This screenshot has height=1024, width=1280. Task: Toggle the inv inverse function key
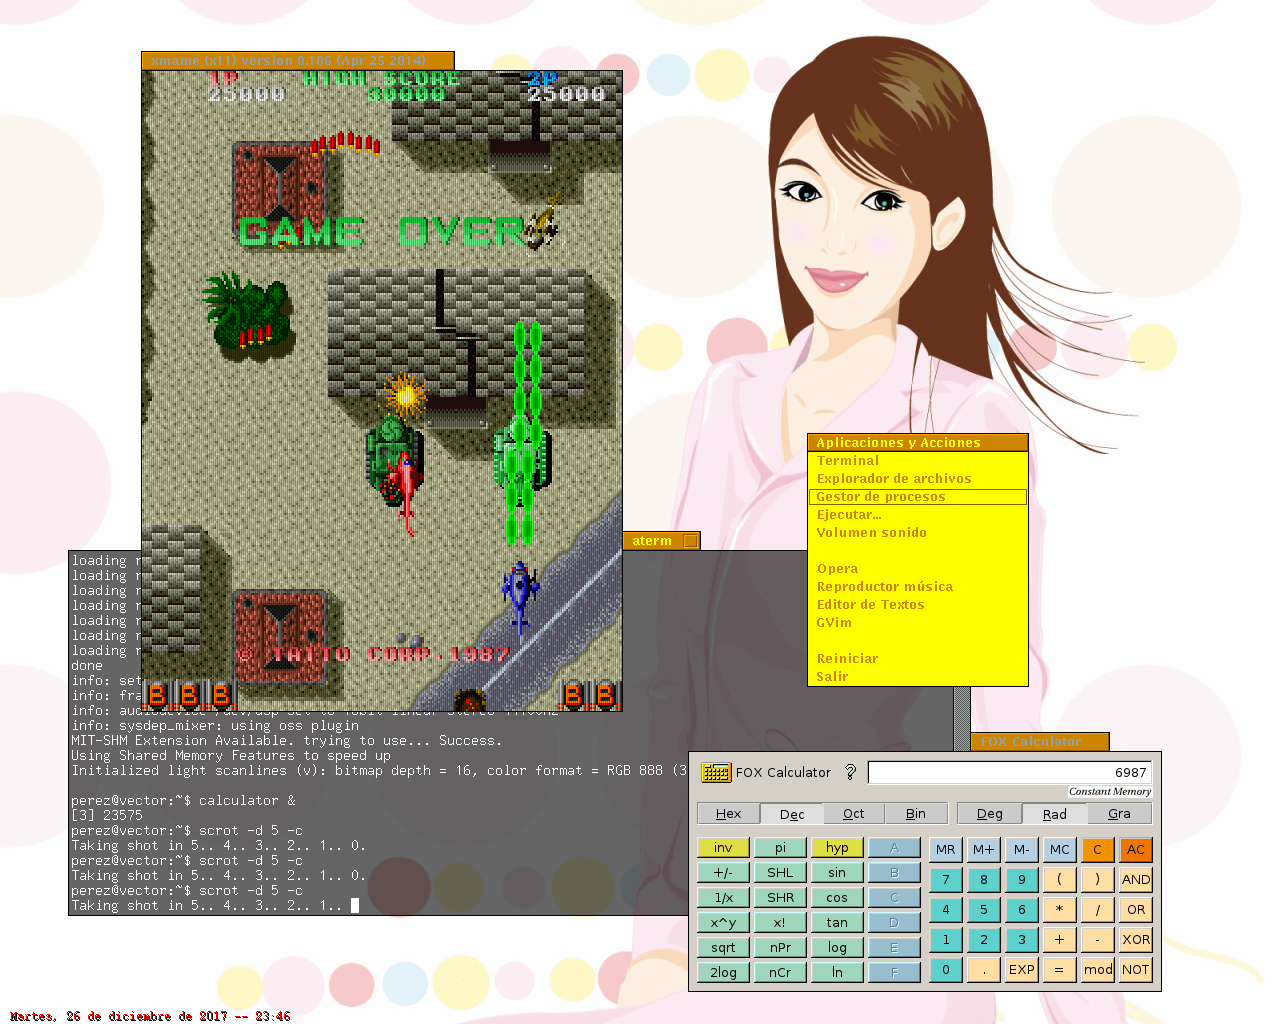coord(723,848)
